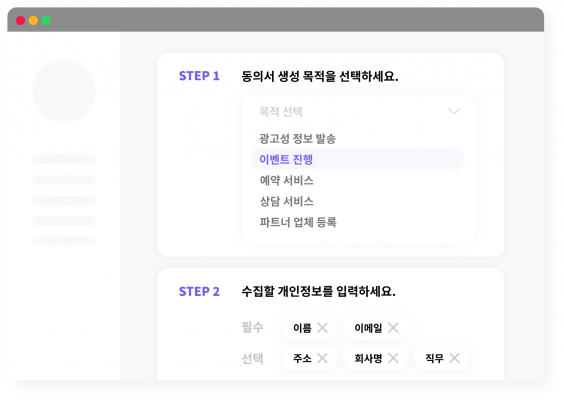Select 상담 서비스 from the dropdown

pos(287,201)
